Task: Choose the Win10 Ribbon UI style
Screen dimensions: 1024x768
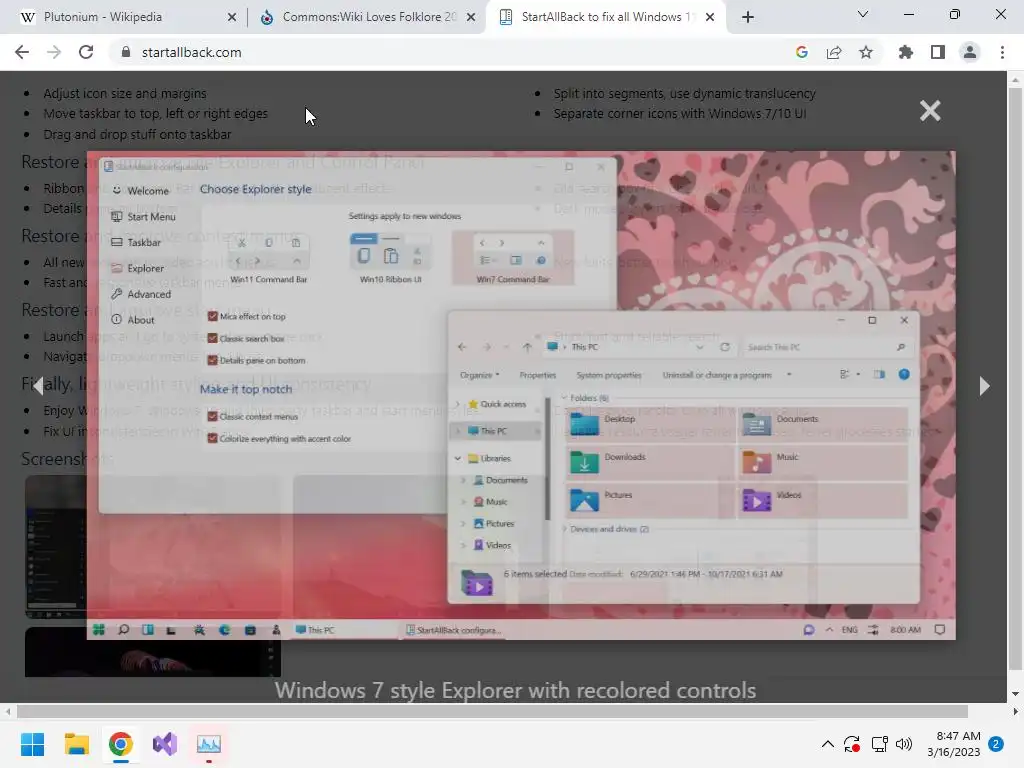Action: (x=391, y=258)
